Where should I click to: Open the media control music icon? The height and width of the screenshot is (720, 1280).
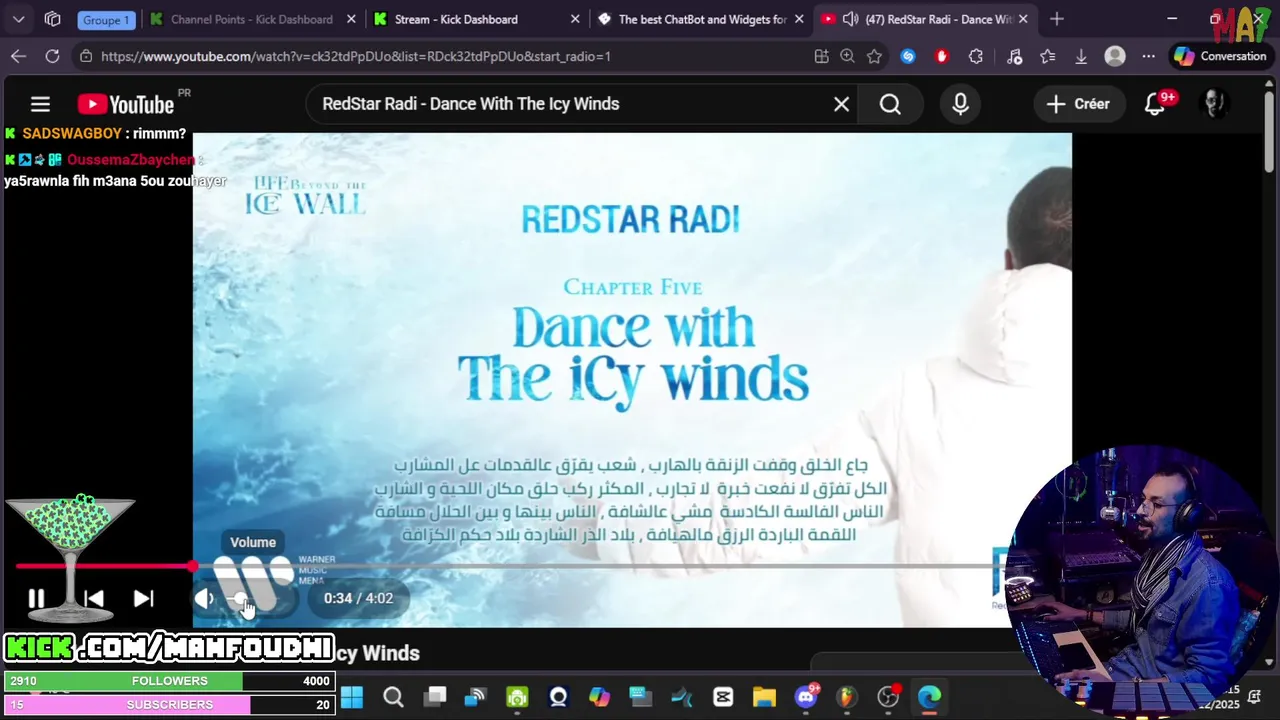tap(1015, 56)
